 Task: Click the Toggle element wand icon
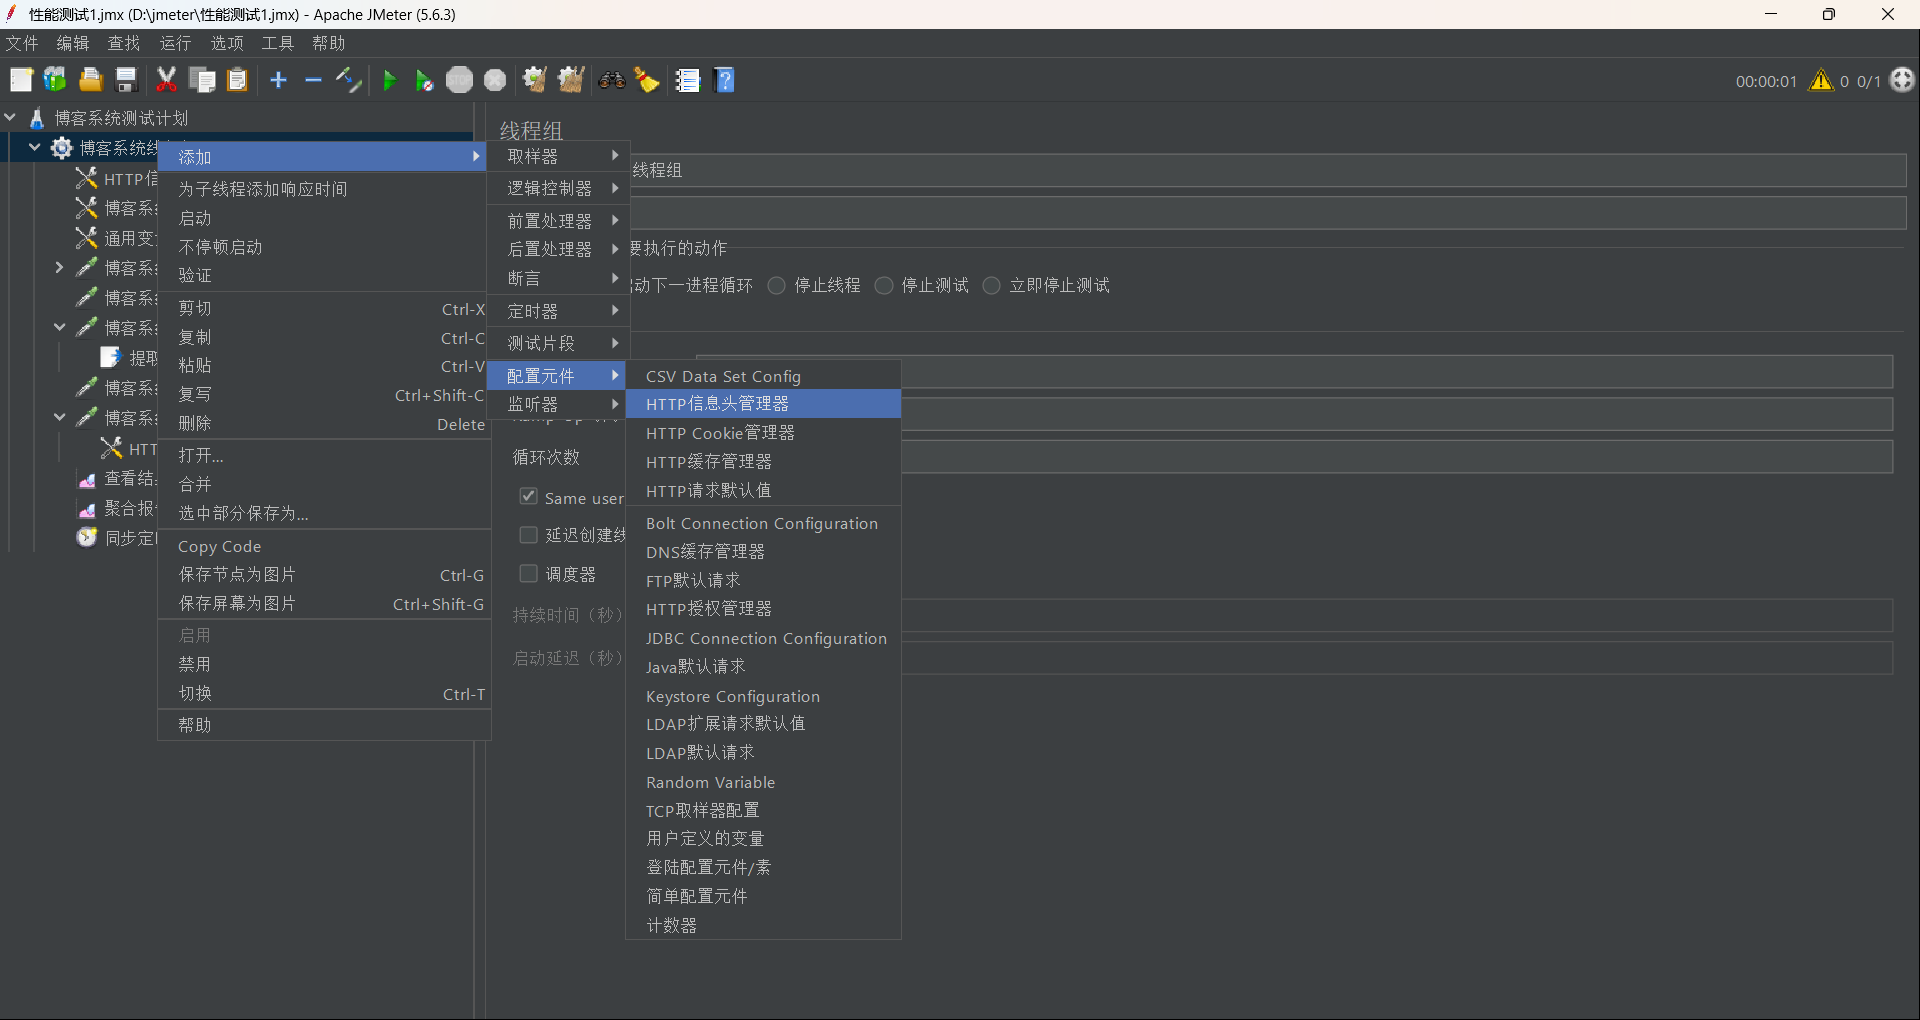point(348,80)
